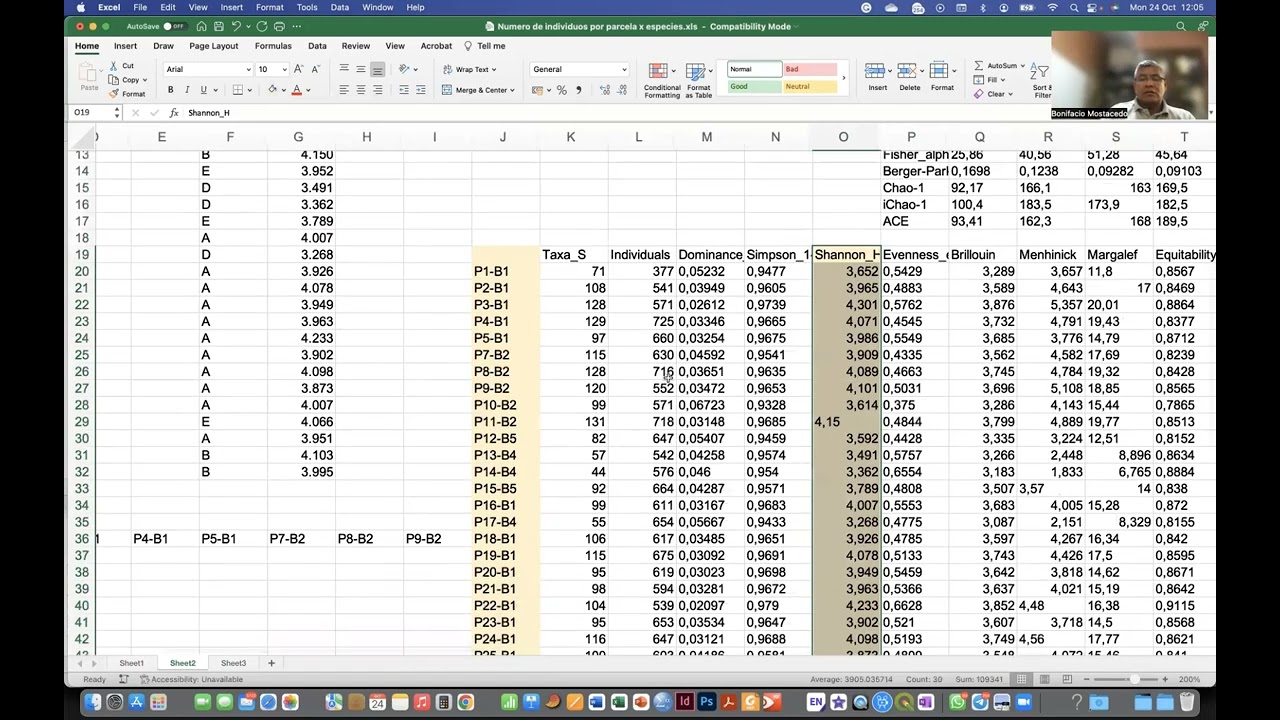Image resolution: width=1280 pixels, height=720 pixels.
Task: Apply the comma style
Action: (578, 90)
